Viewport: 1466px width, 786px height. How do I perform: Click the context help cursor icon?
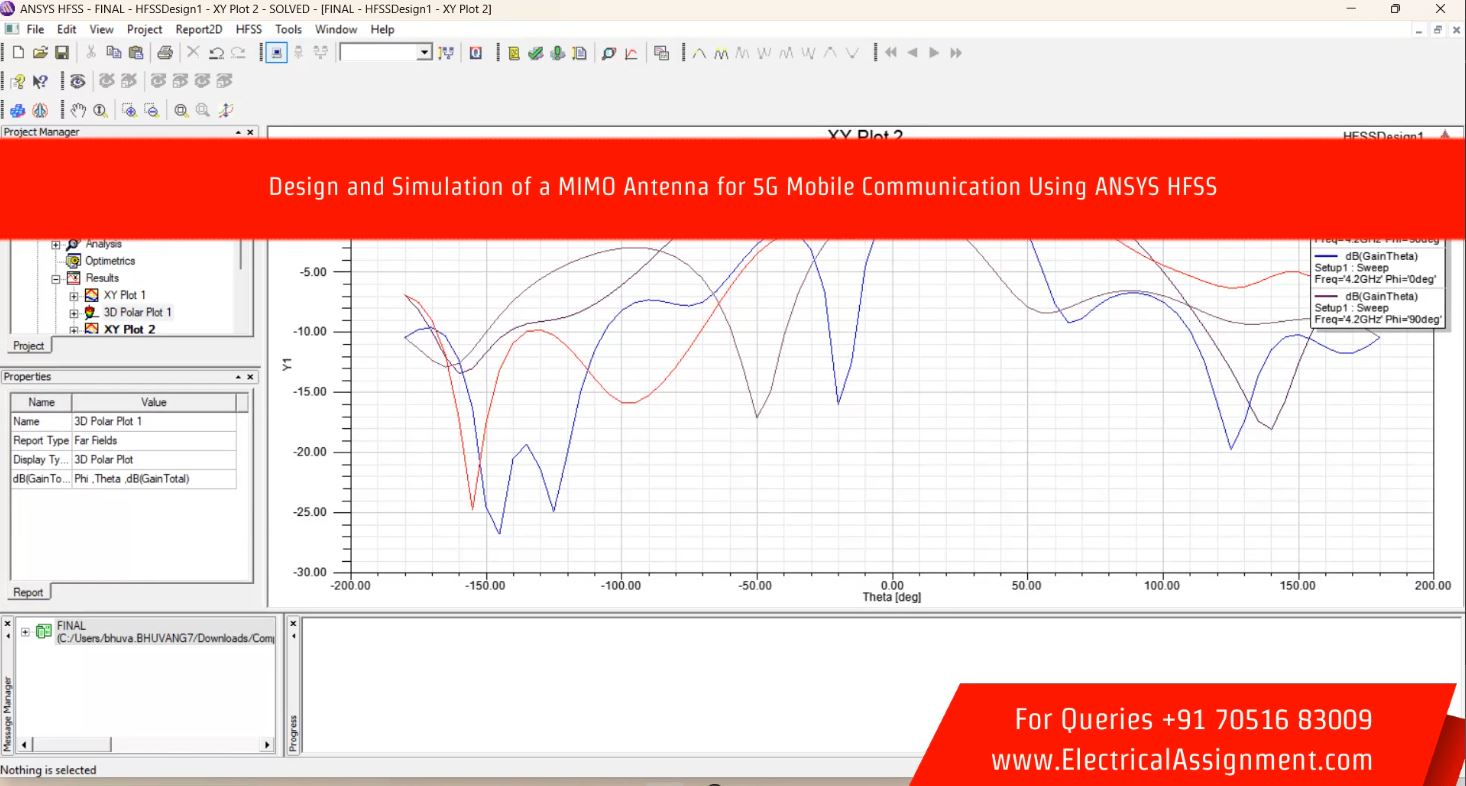40,82
